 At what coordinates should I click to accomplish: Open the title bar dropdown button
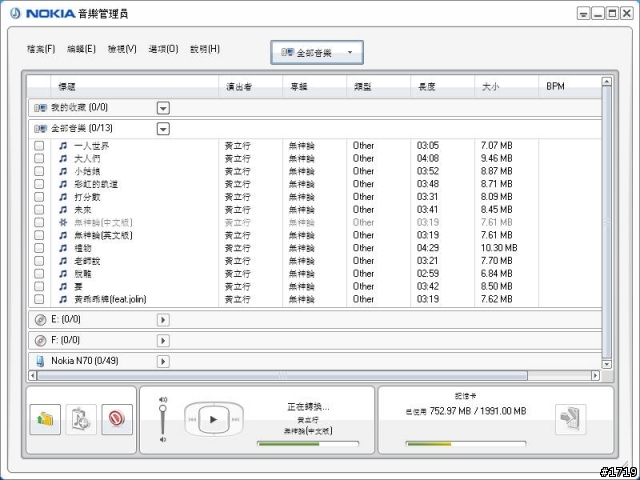pyautogui.click(x=584, y=13)
